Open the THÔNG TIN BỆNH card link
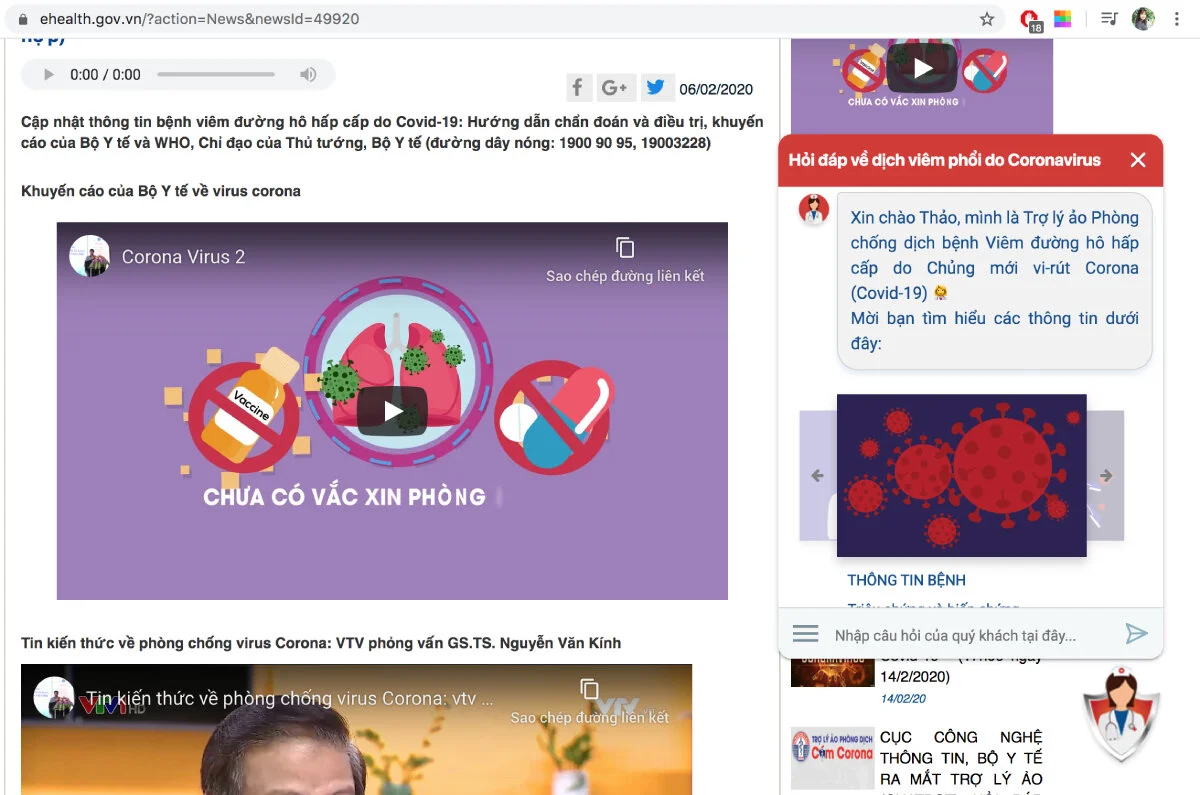Image resolution: width=1200 pixels, height=795 pixels. (x=907, y=580)
